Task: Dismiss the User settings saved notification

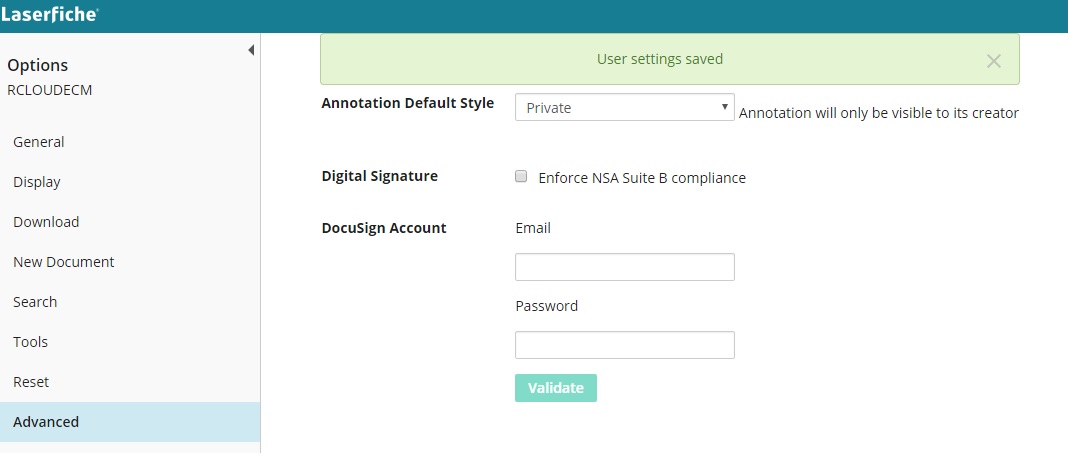Action: [x=993, y=61]
